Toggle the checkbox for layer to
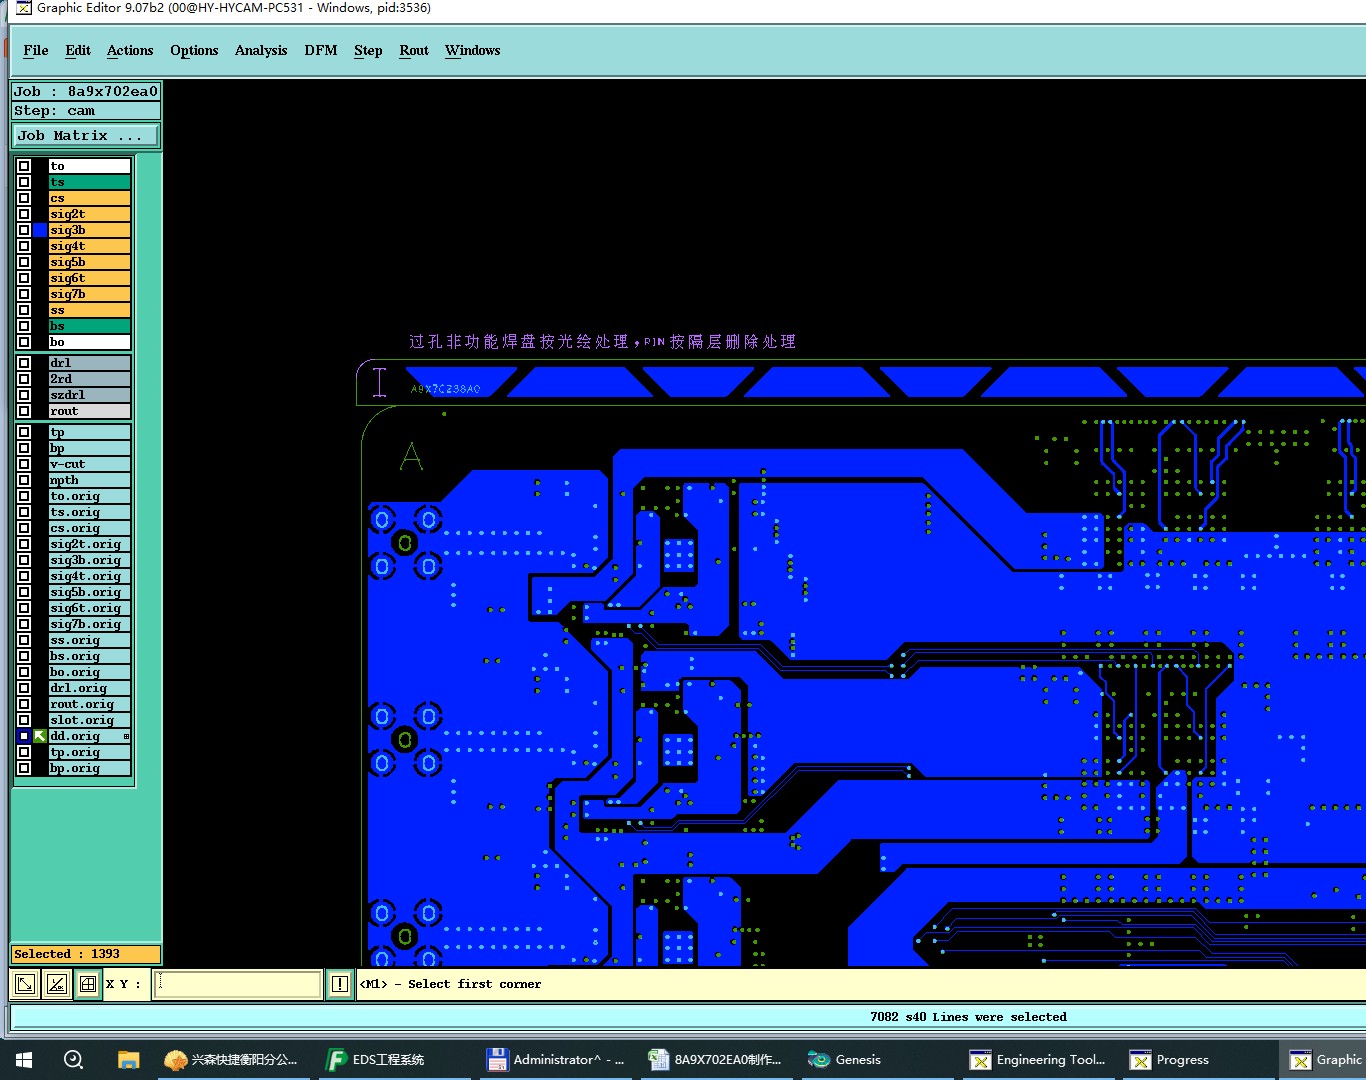This screenshot has width=1366, height=1080. [24, 166]
